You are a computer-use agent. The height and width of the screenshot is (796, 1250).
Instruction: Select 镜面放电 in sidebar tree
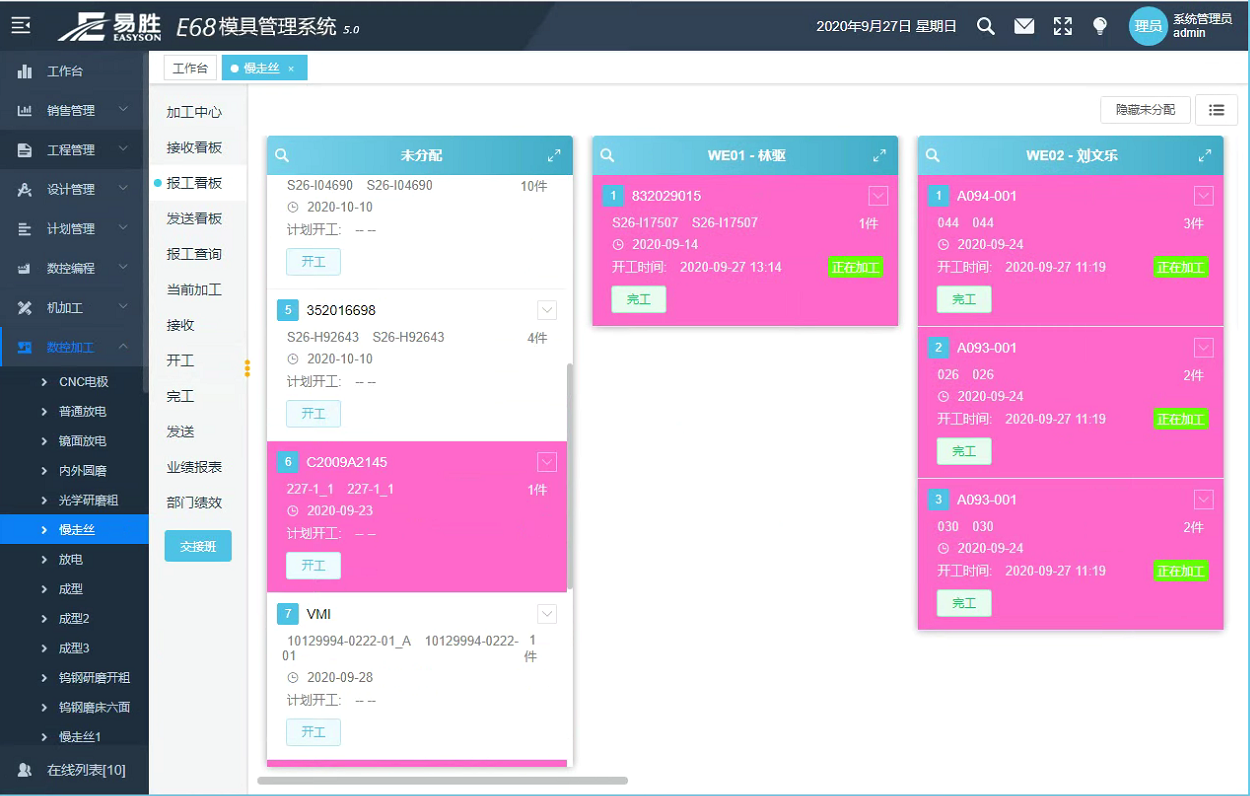[82, 441]
